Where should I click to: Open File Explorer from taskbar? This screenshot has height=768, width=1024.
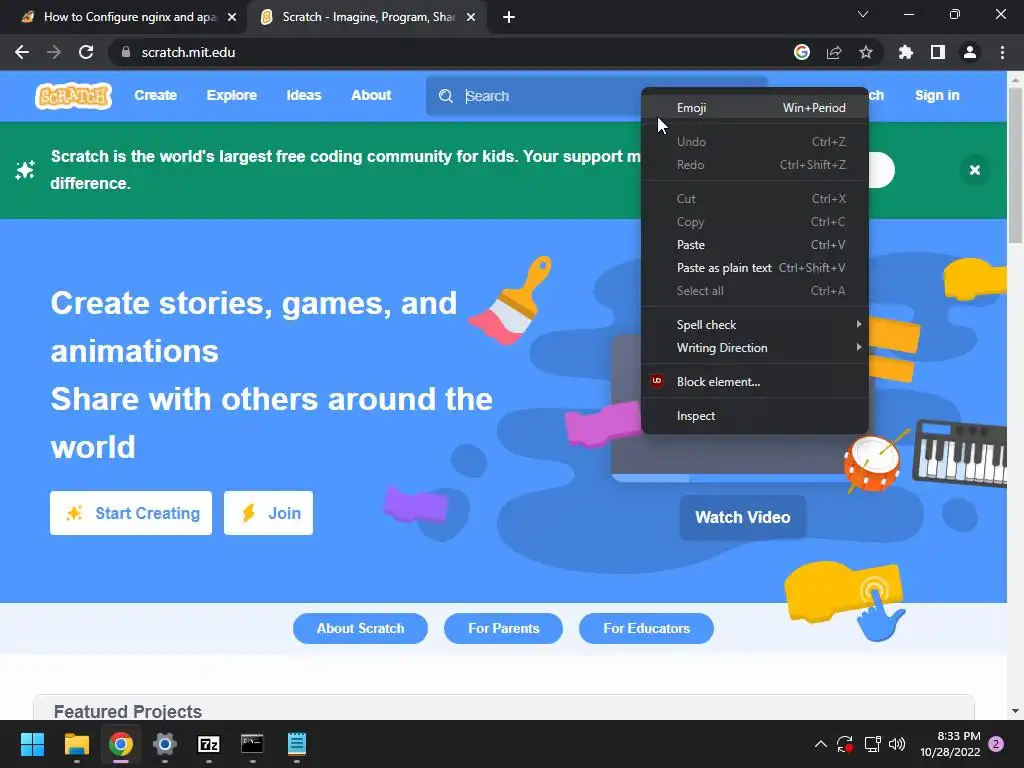pyautogui.click(x=76, y=744)
